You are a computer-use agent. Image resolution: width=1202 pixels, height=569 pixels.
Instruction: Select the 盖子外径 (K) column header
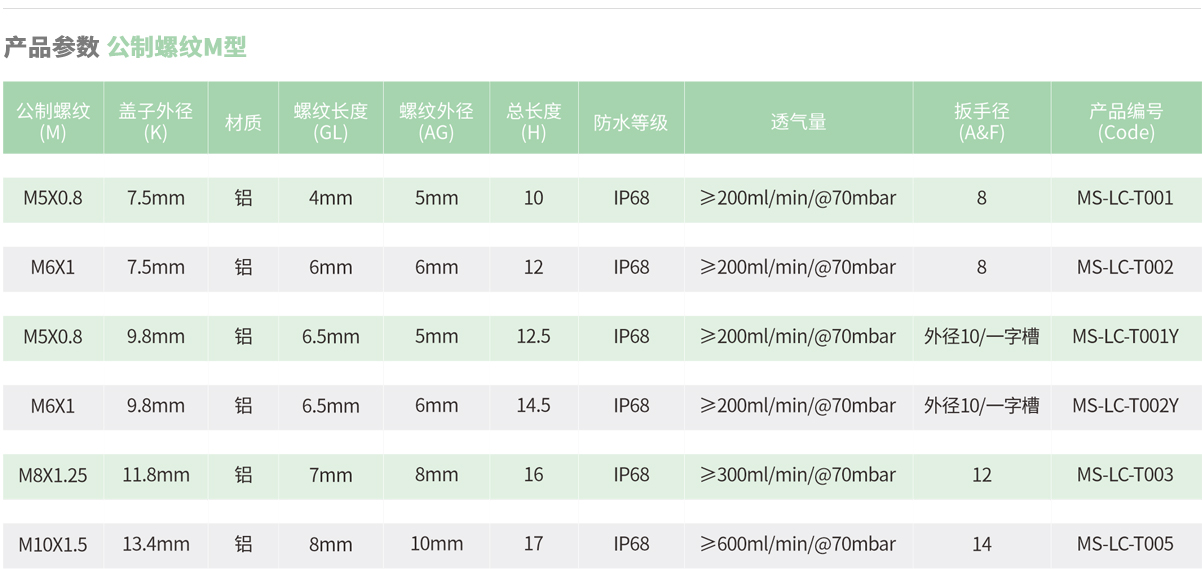click(155, 121)
